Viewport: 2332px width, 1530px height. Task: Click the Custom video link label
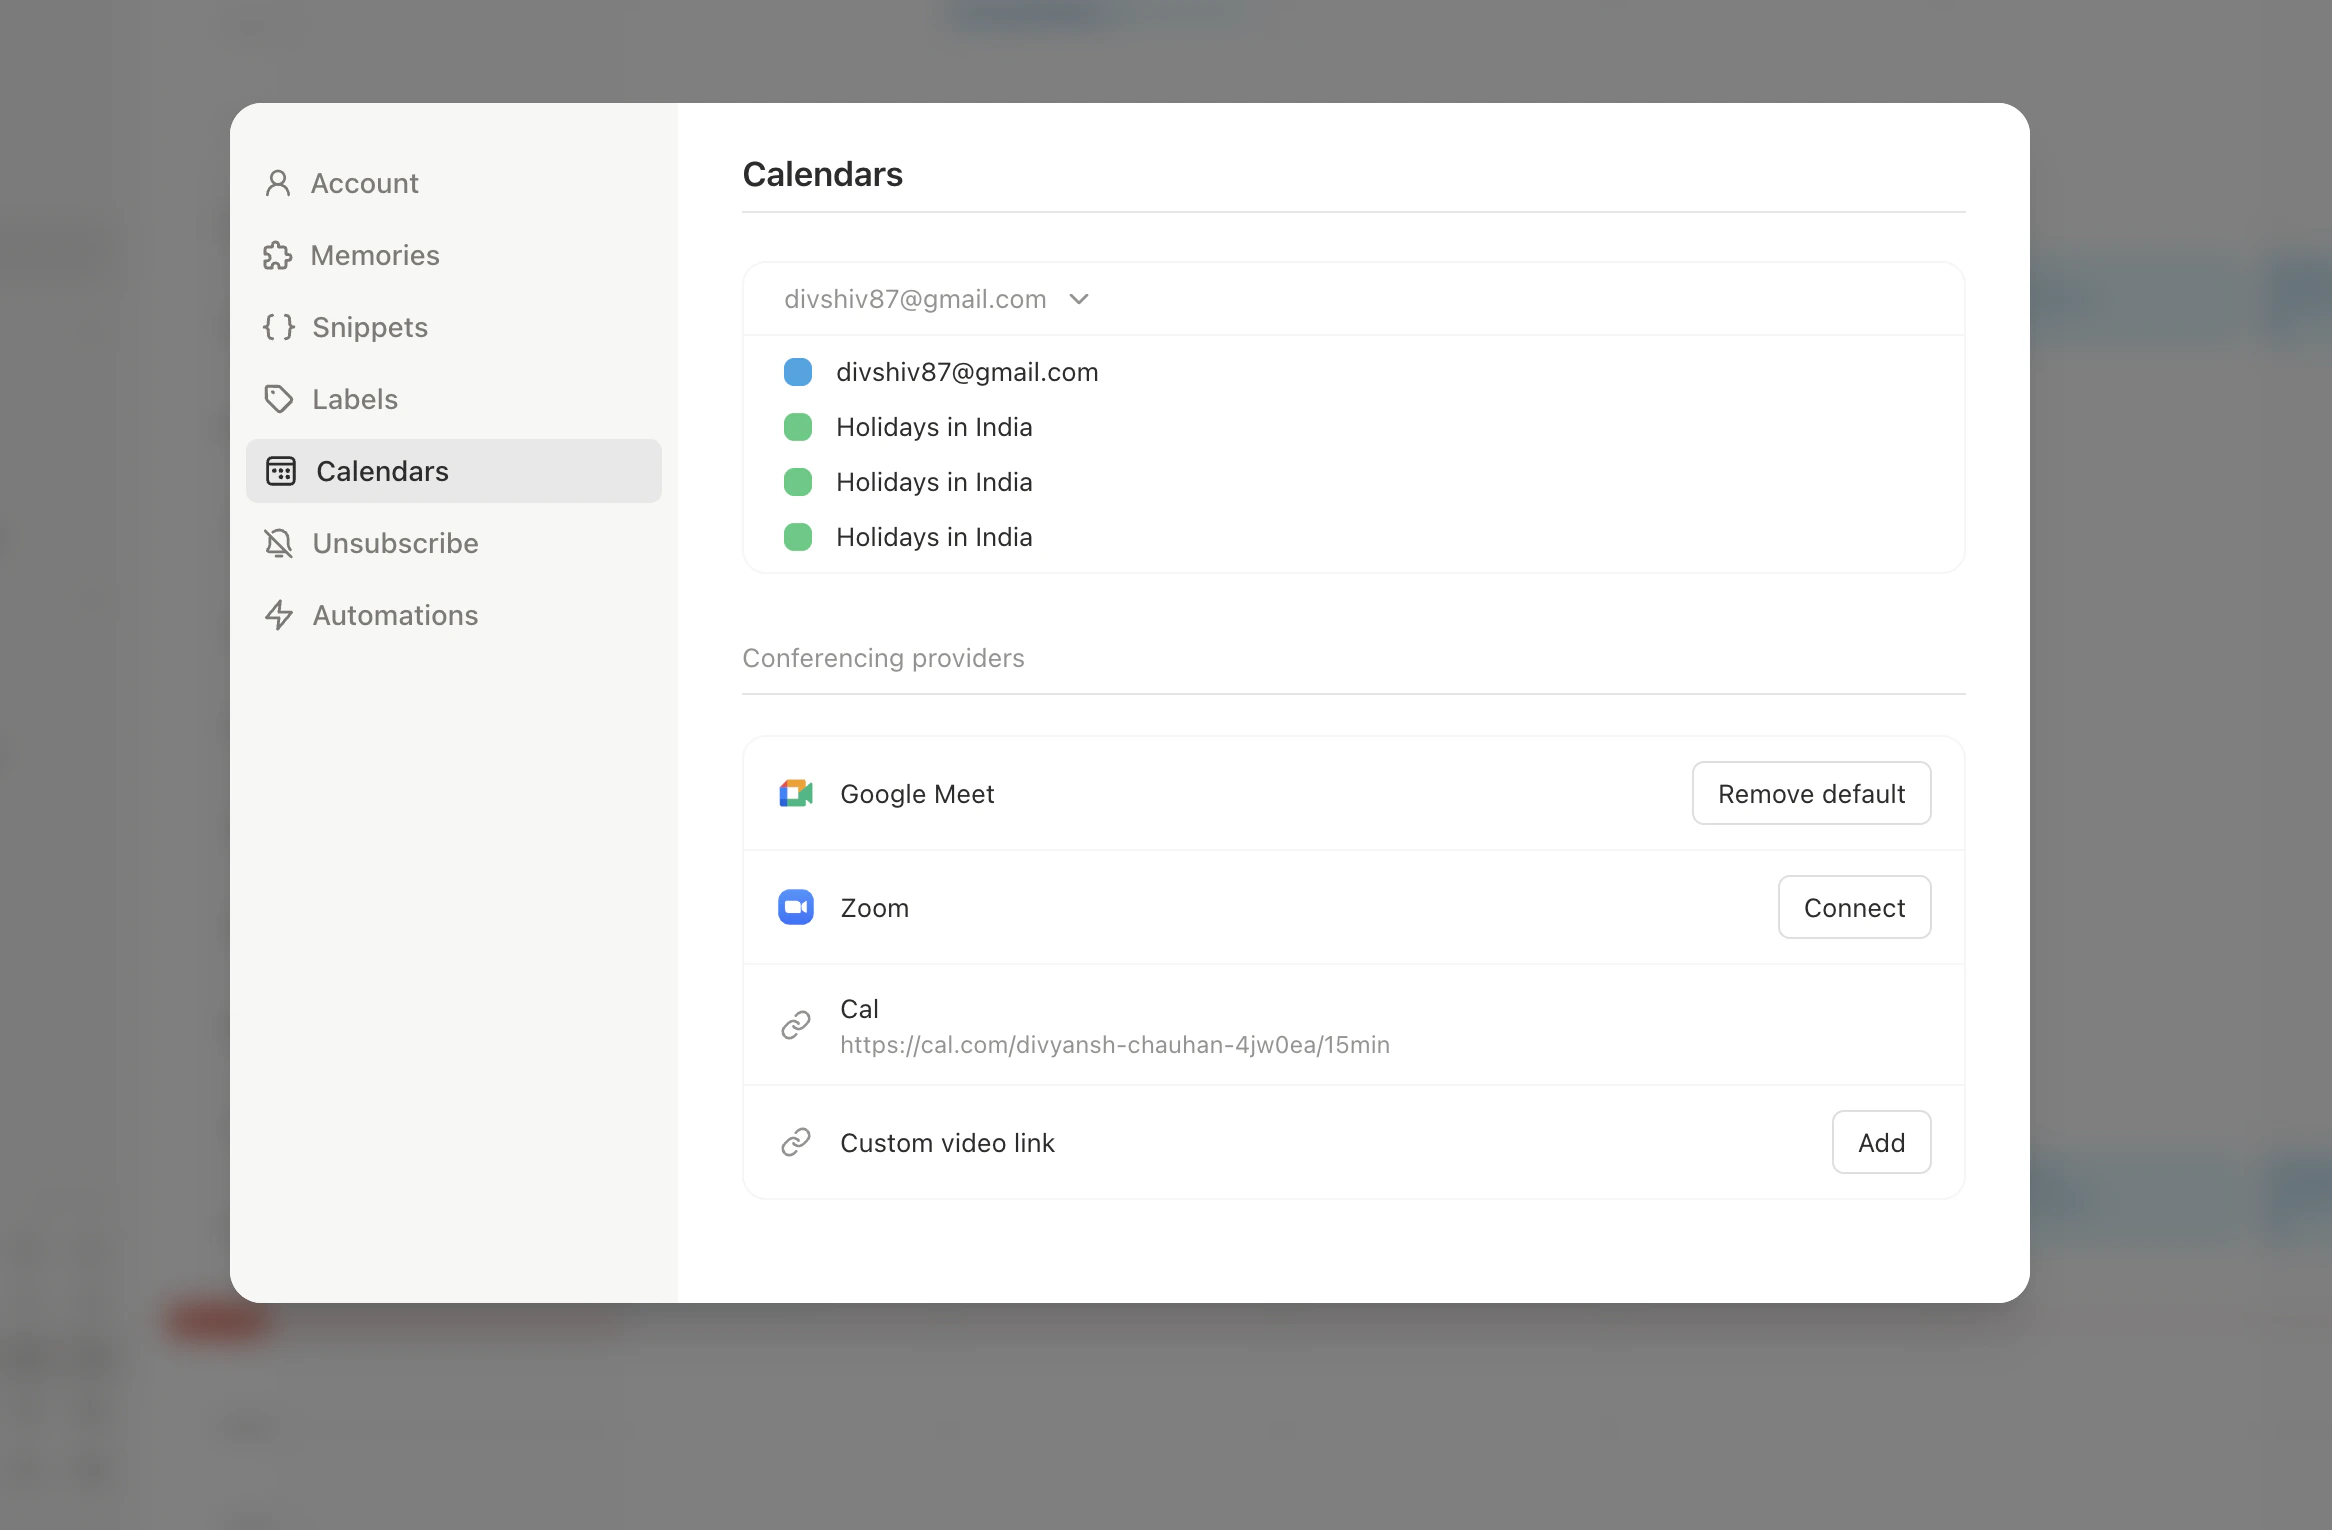point(947,1142)
